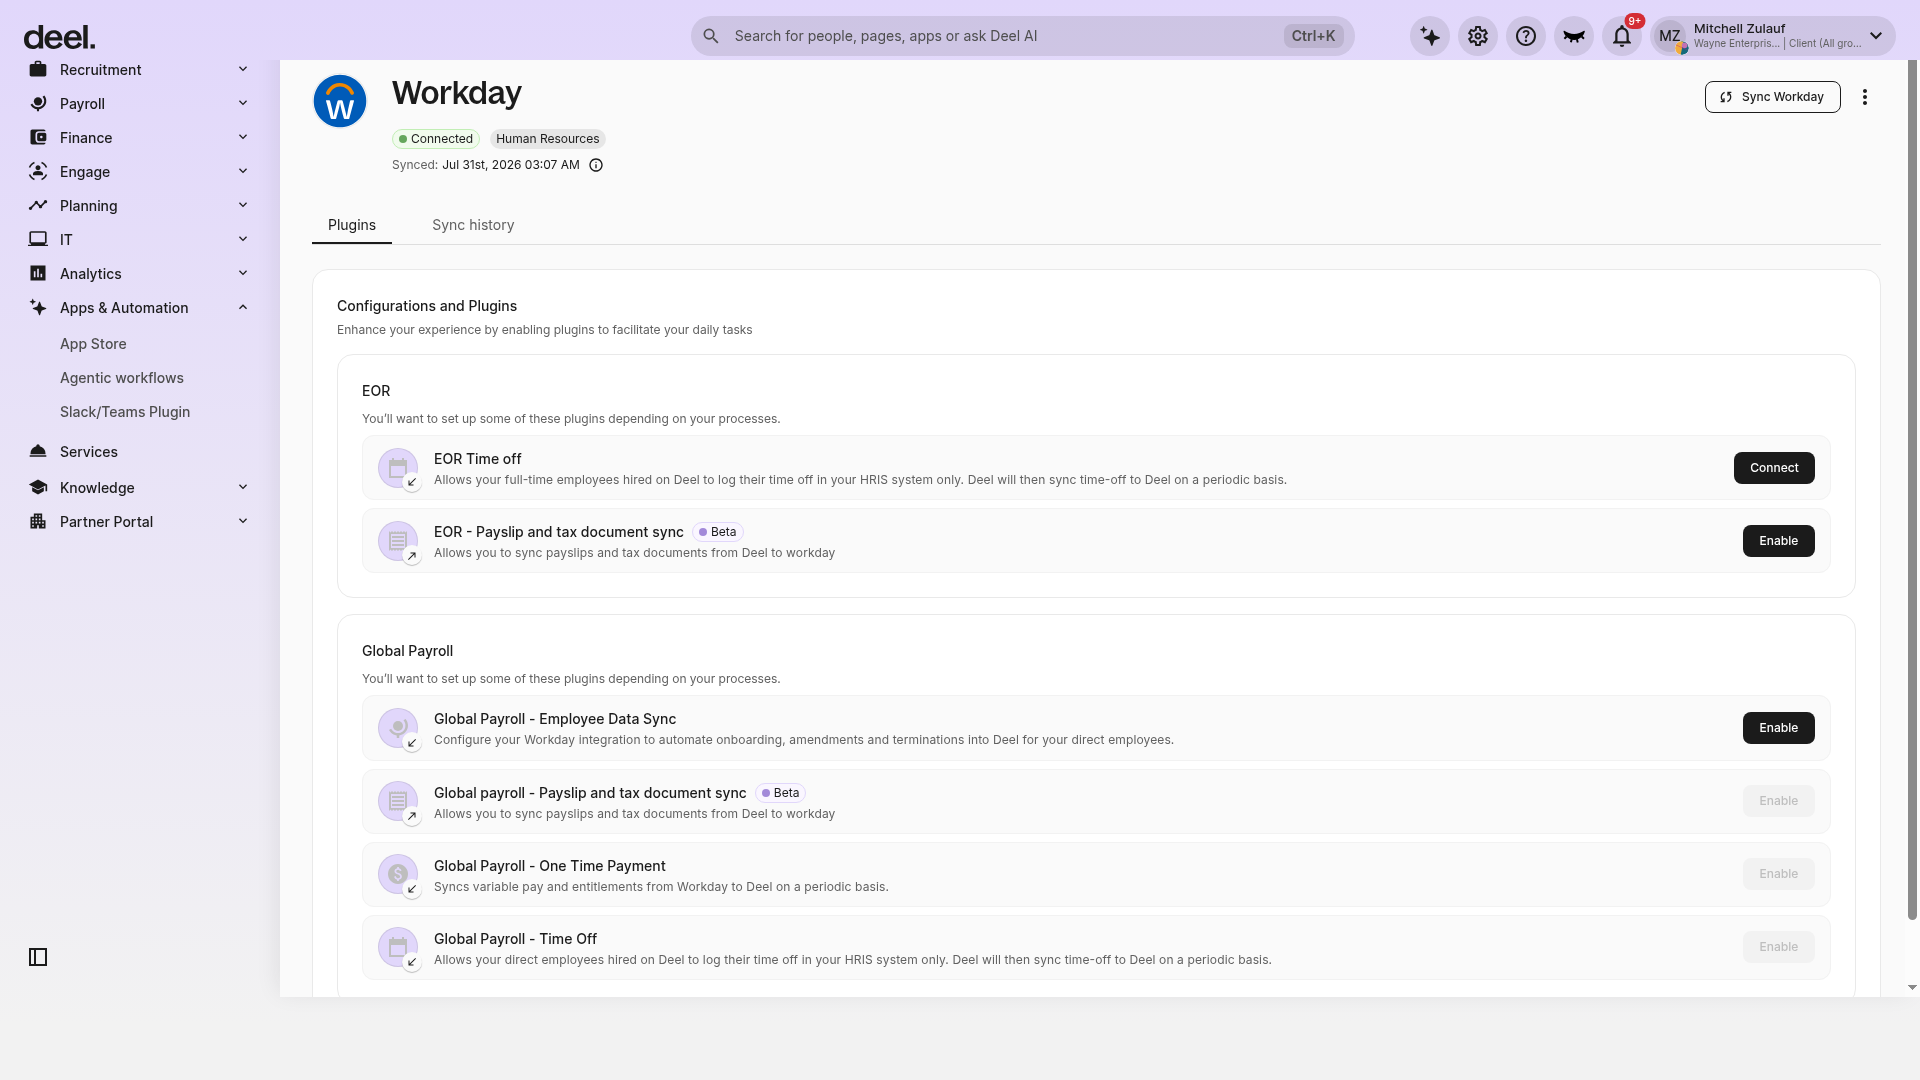
Task: Expand the Knowledge menu chevron
Action: pyautogui.click(x=243, y=487)
